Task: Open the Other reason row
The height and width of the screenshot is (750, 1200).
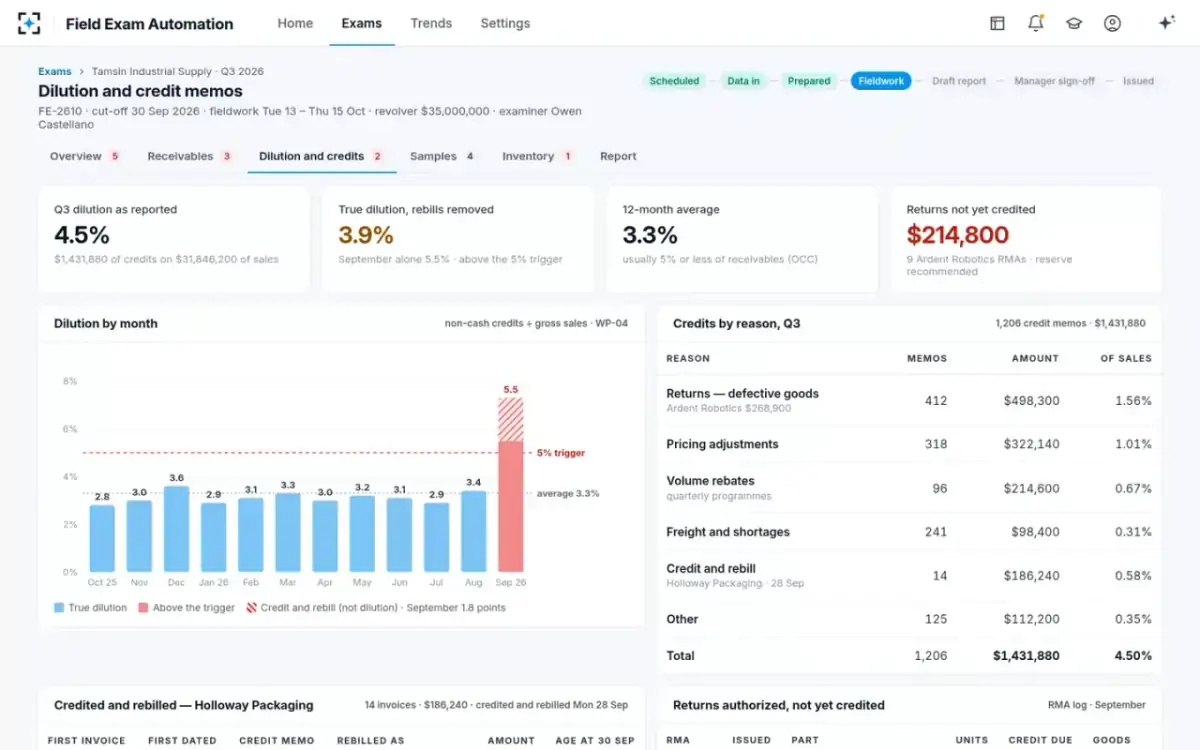Action: tap(909, 619)
